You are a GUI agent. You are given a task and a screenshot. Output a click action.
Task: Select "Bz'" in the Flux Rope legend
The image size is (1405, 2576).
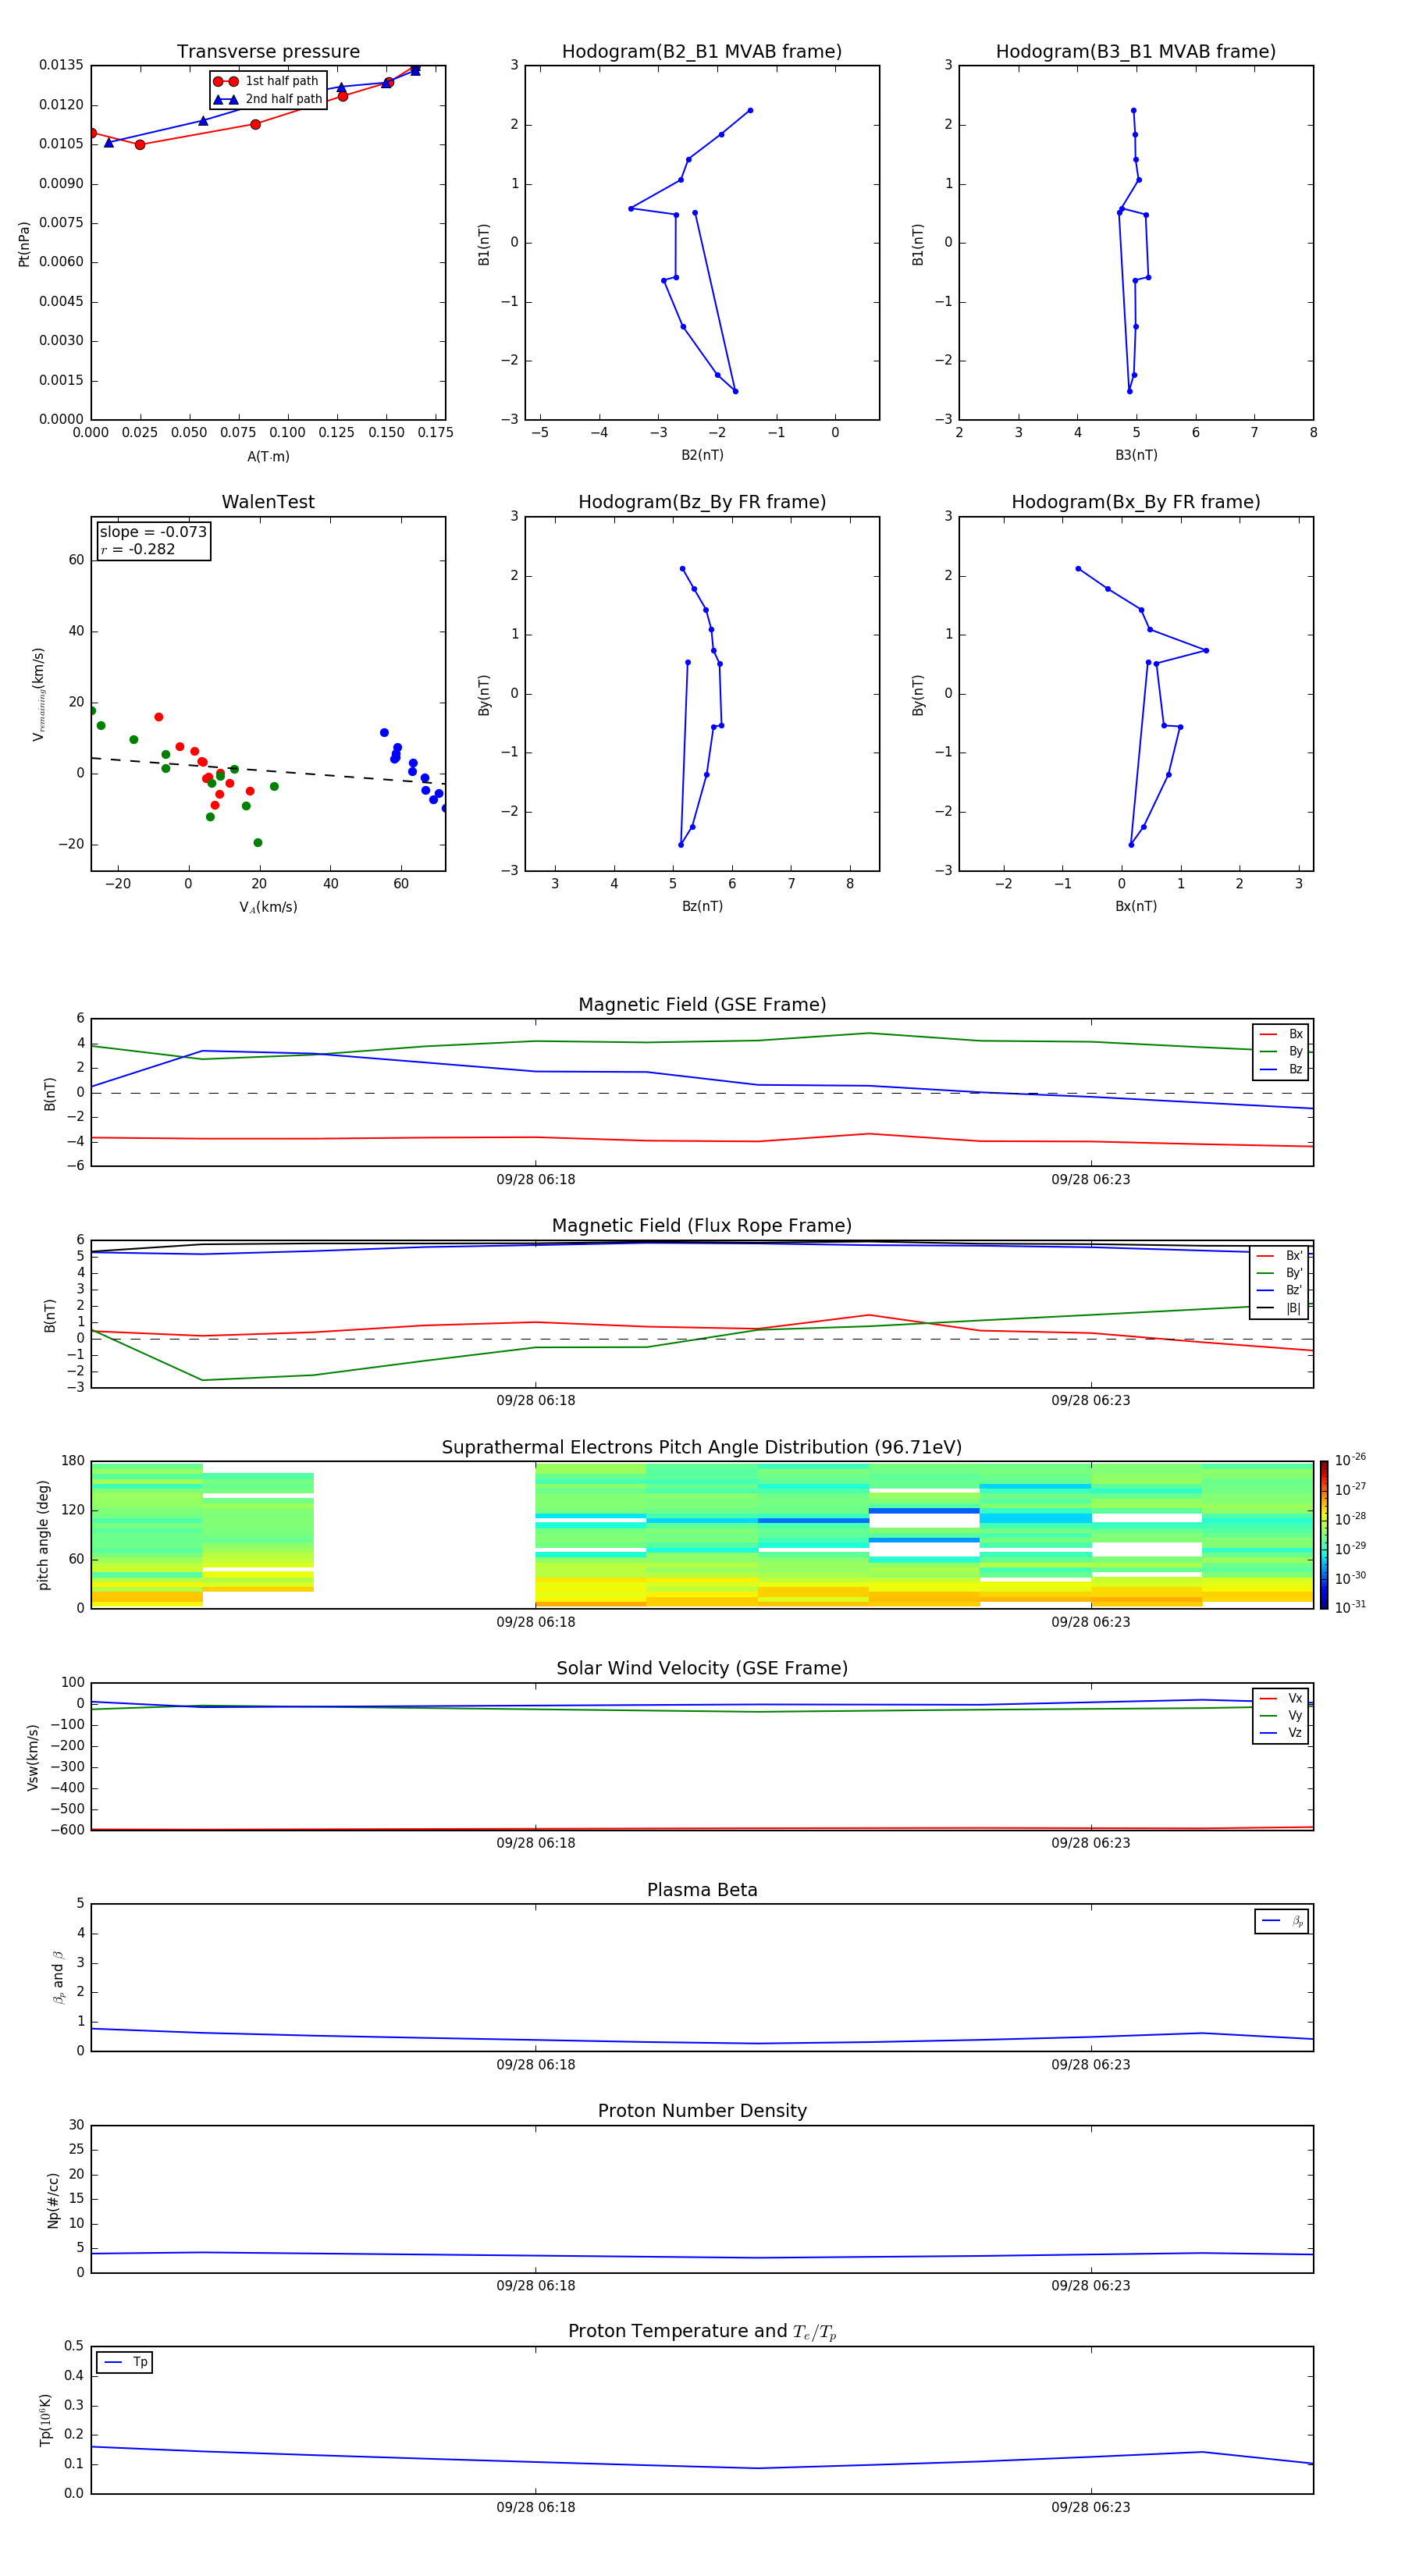pyautogui.click(x=1280, y=1290)
